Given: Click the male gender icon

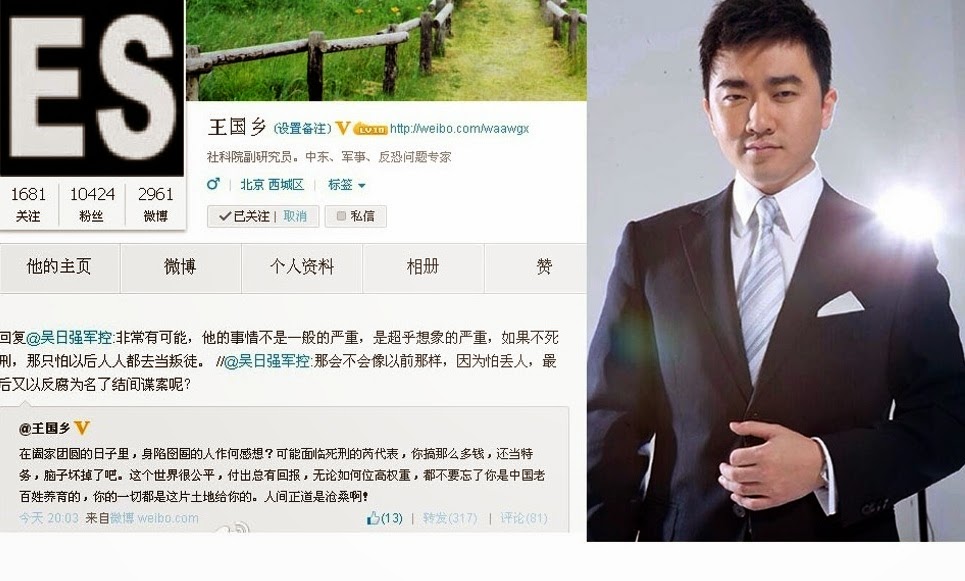Looking at the screenshot, I should tap(214, 184).
